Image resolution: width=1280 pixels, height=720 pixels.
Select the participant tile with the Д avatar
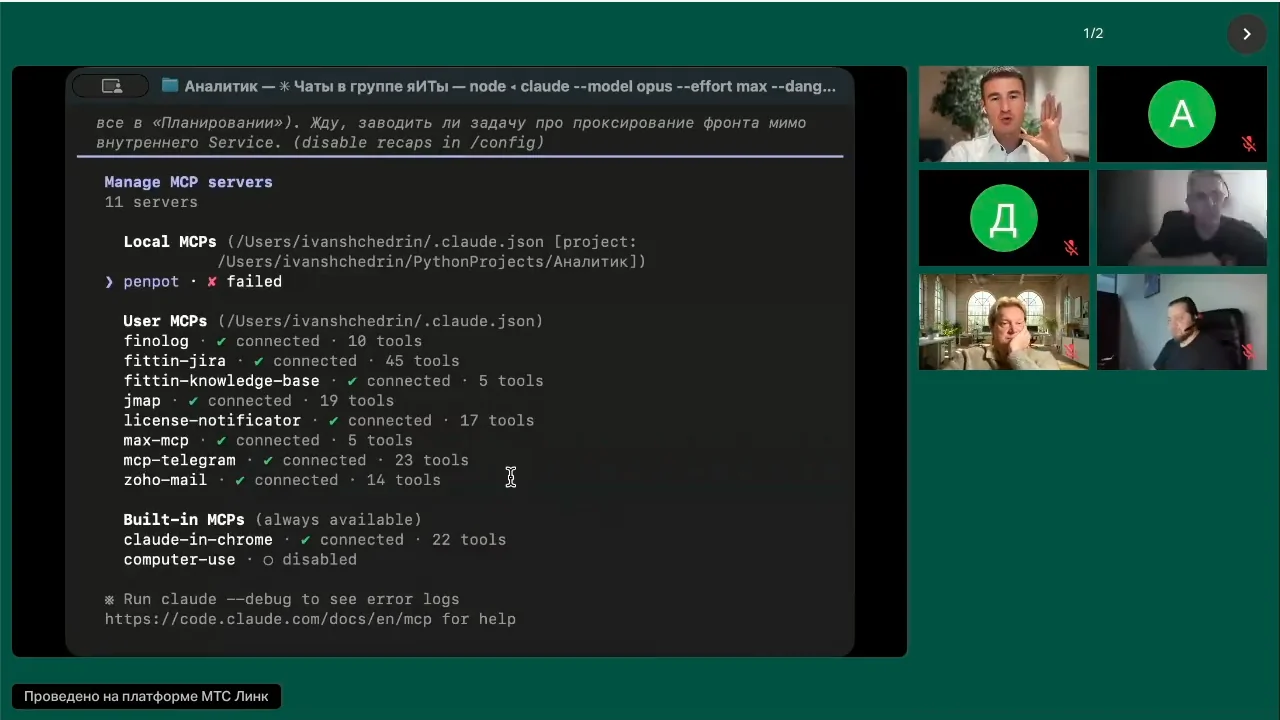tap(1004, 218)
